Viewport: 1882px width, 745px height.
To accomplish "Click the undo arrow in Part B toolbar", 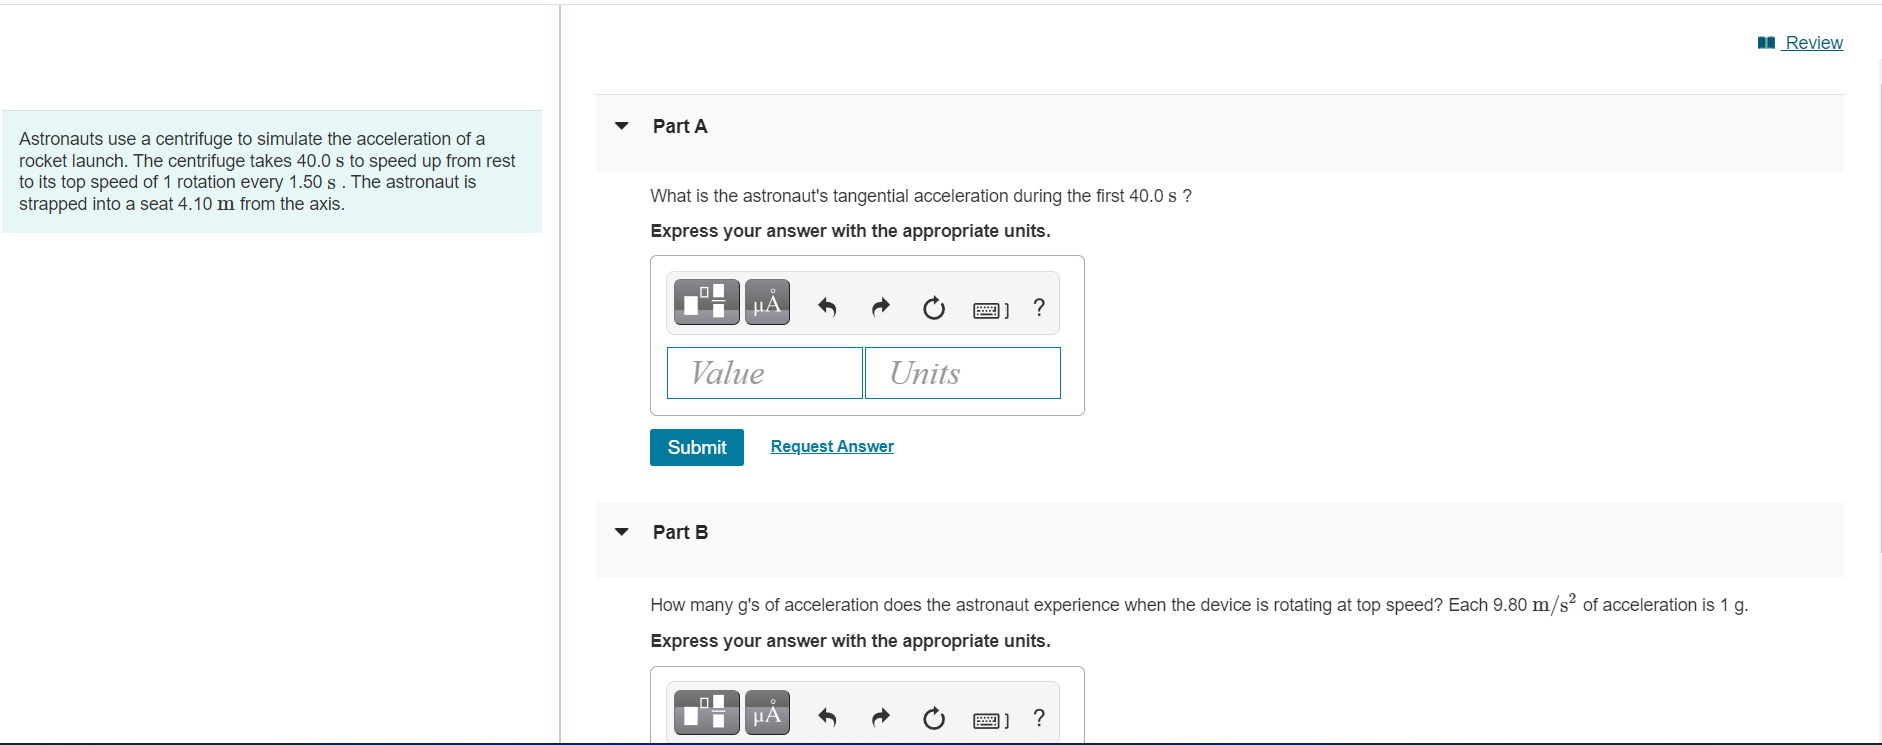I will [x=827, y=717].
